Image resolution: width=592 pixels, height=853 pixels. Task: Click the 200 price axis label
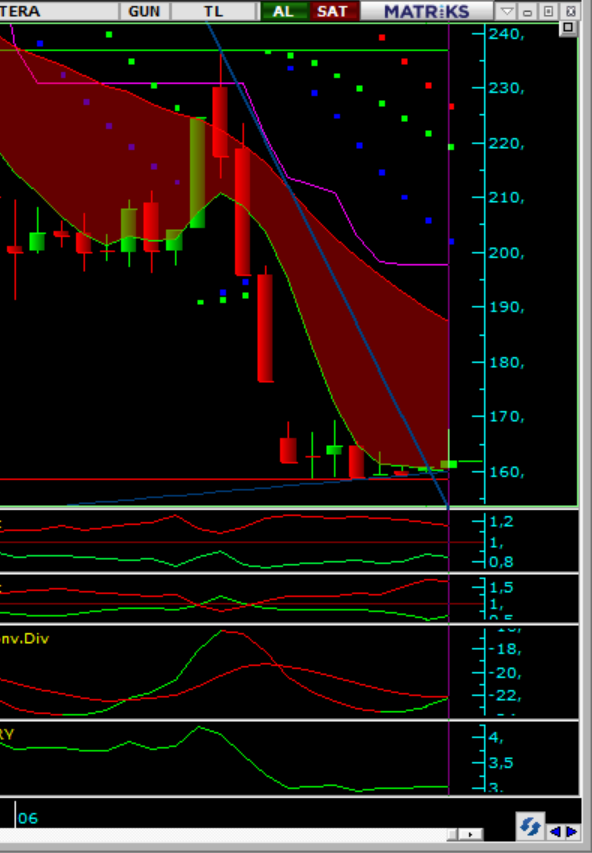[x=506, y=253]
